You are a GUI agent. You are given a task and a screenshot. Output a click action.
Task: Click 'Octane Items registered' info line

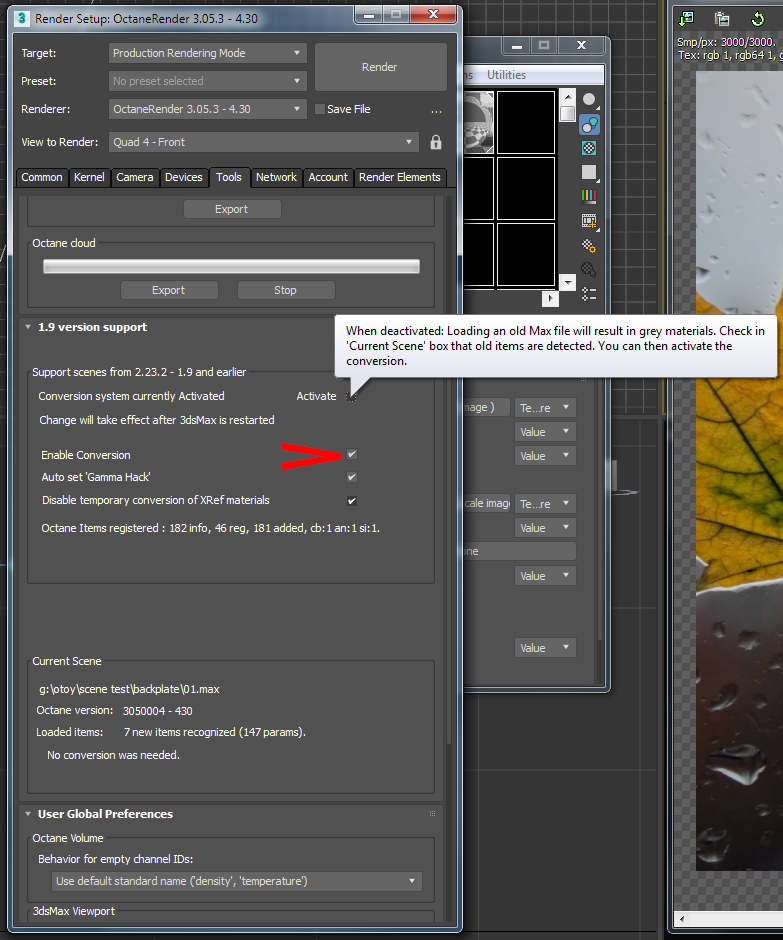click(210, 528)
